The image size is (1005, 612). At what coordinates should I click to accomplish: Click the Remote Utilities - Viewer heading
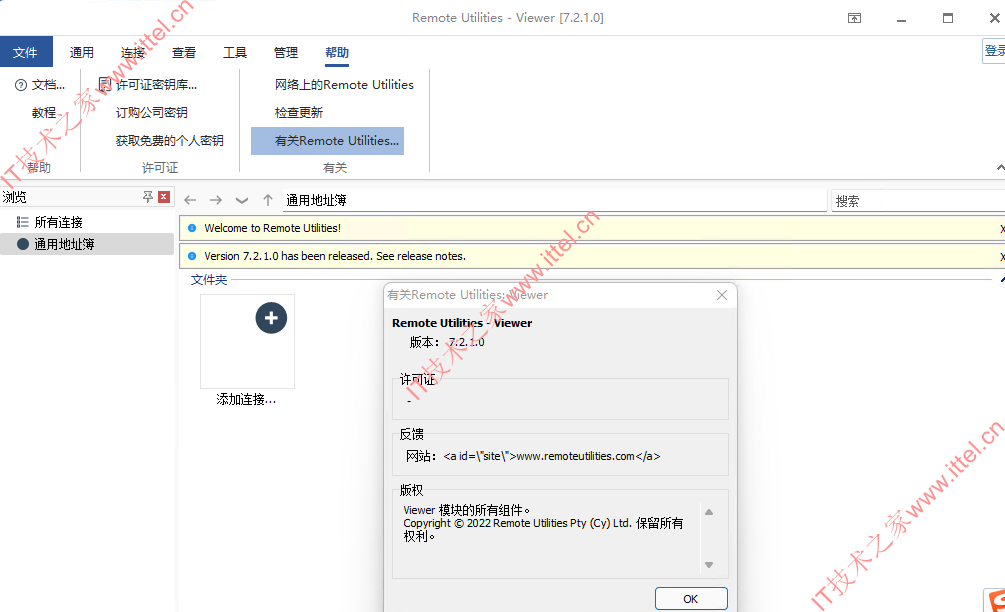coord(462,323)
